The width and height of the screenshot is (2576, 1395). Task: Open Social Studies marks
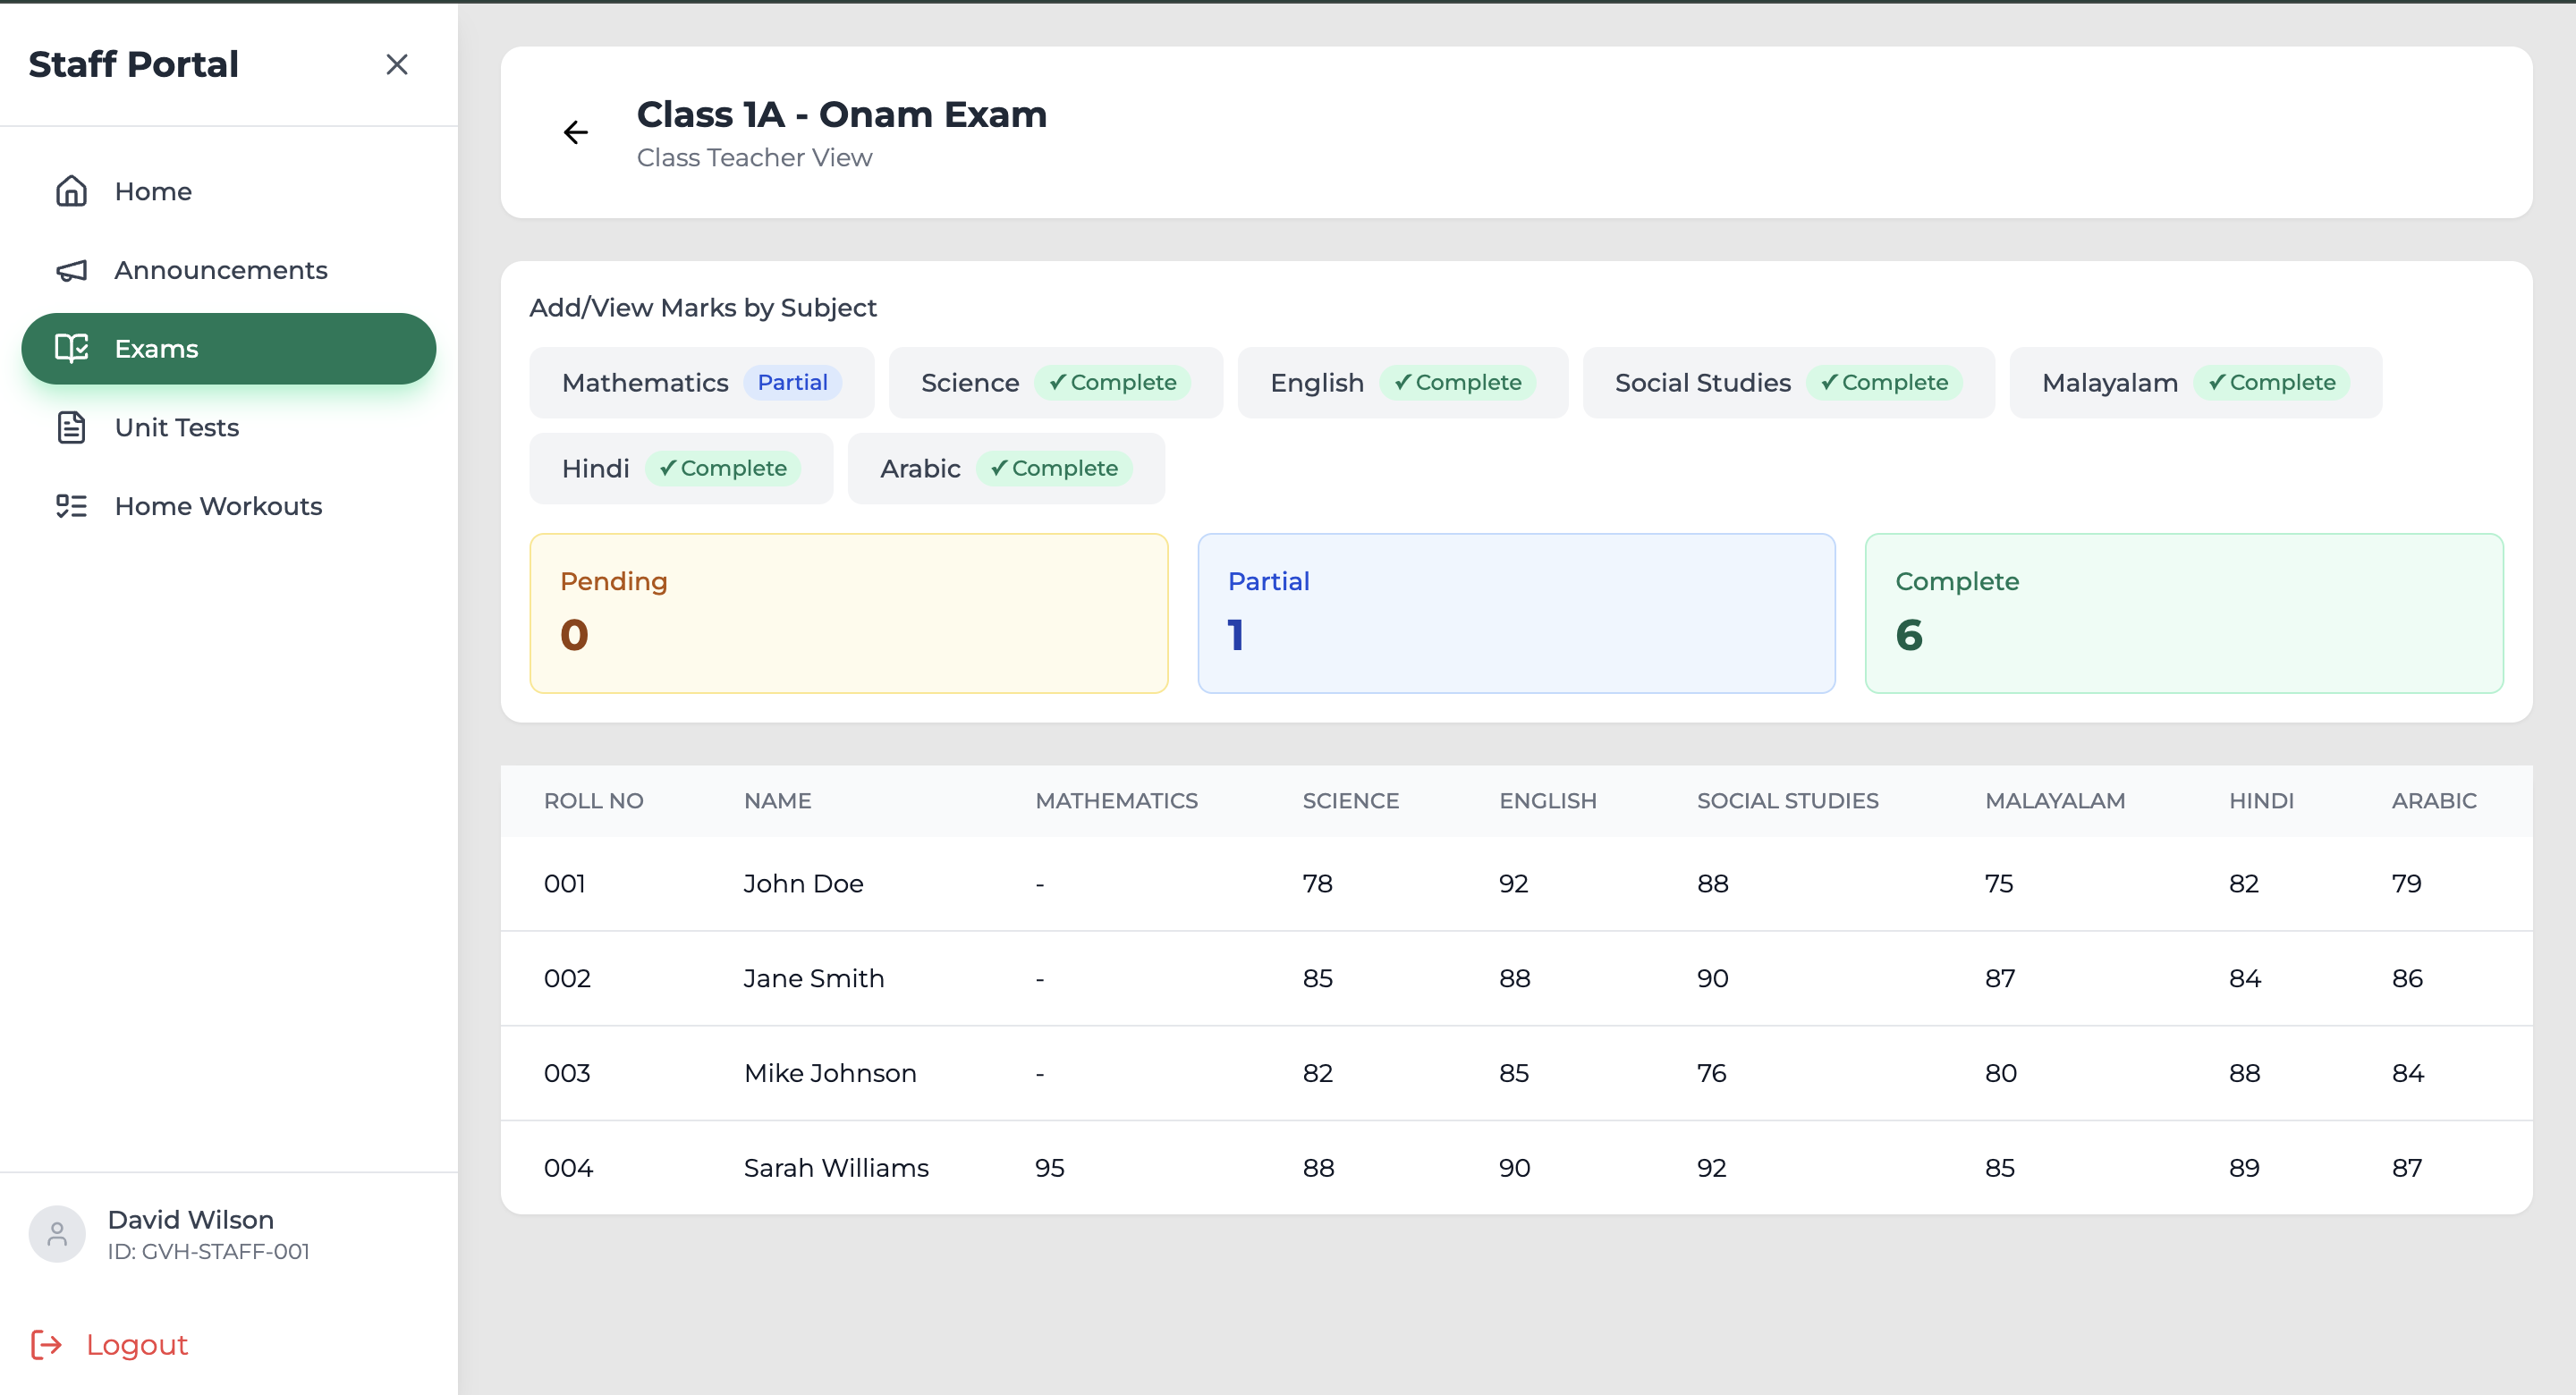1787,383
